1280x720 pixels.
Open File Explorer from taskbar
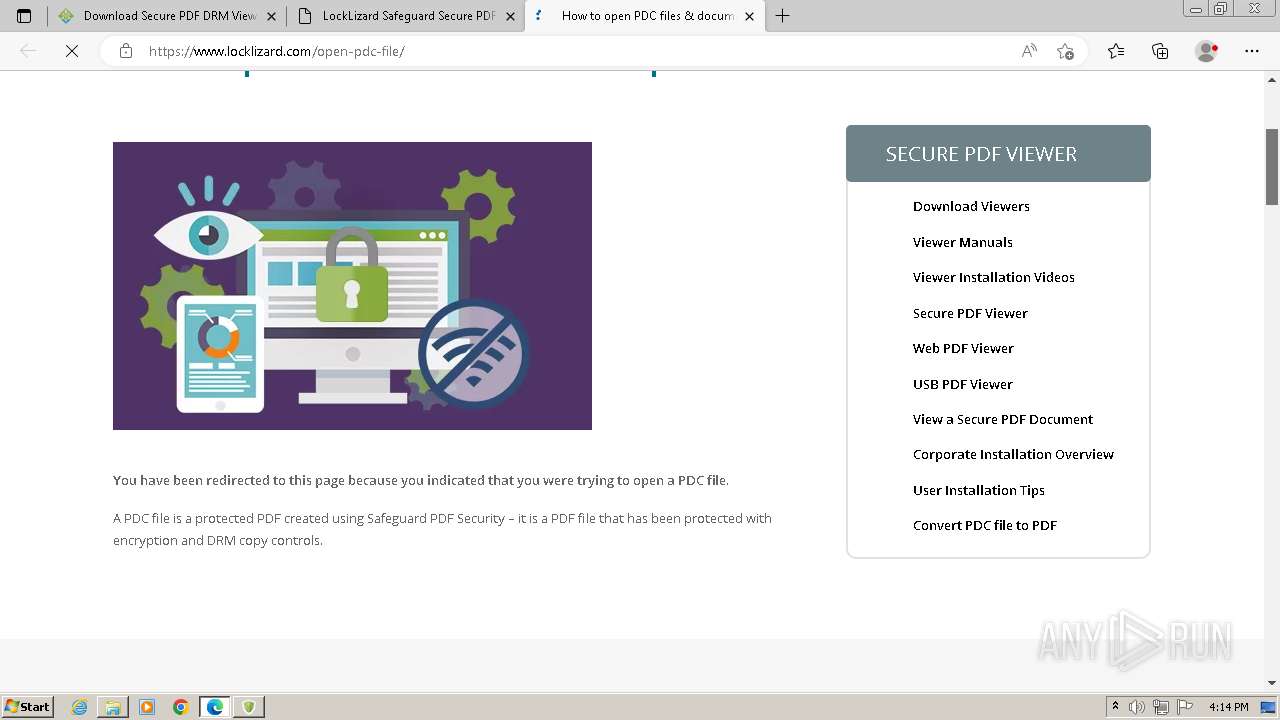113,707
